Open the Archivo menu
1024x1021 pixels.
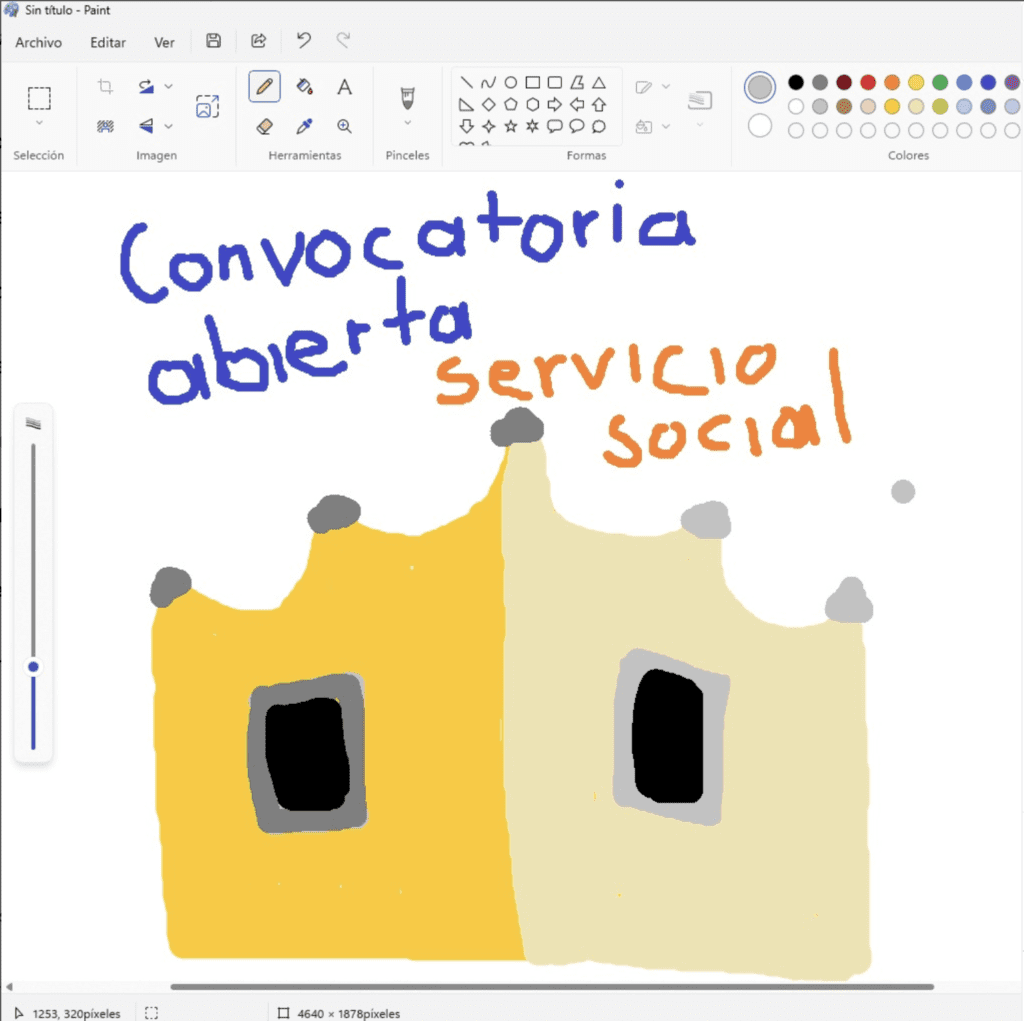39,42
